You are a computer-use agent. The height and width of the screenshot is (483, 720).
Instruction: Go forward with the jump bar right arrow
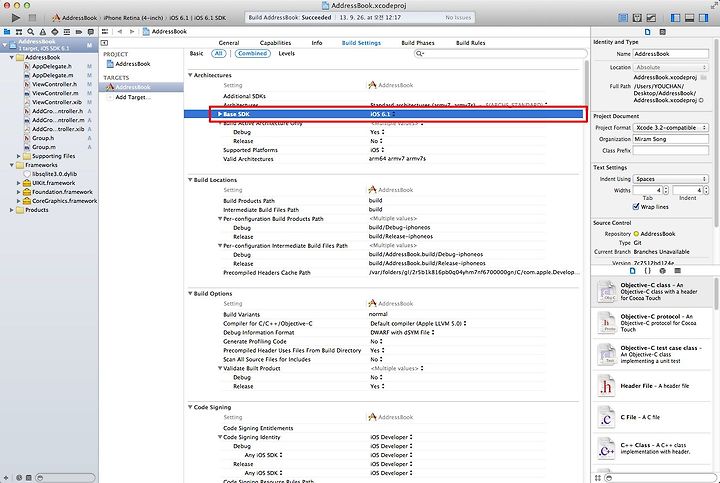[x=132, y=32]
